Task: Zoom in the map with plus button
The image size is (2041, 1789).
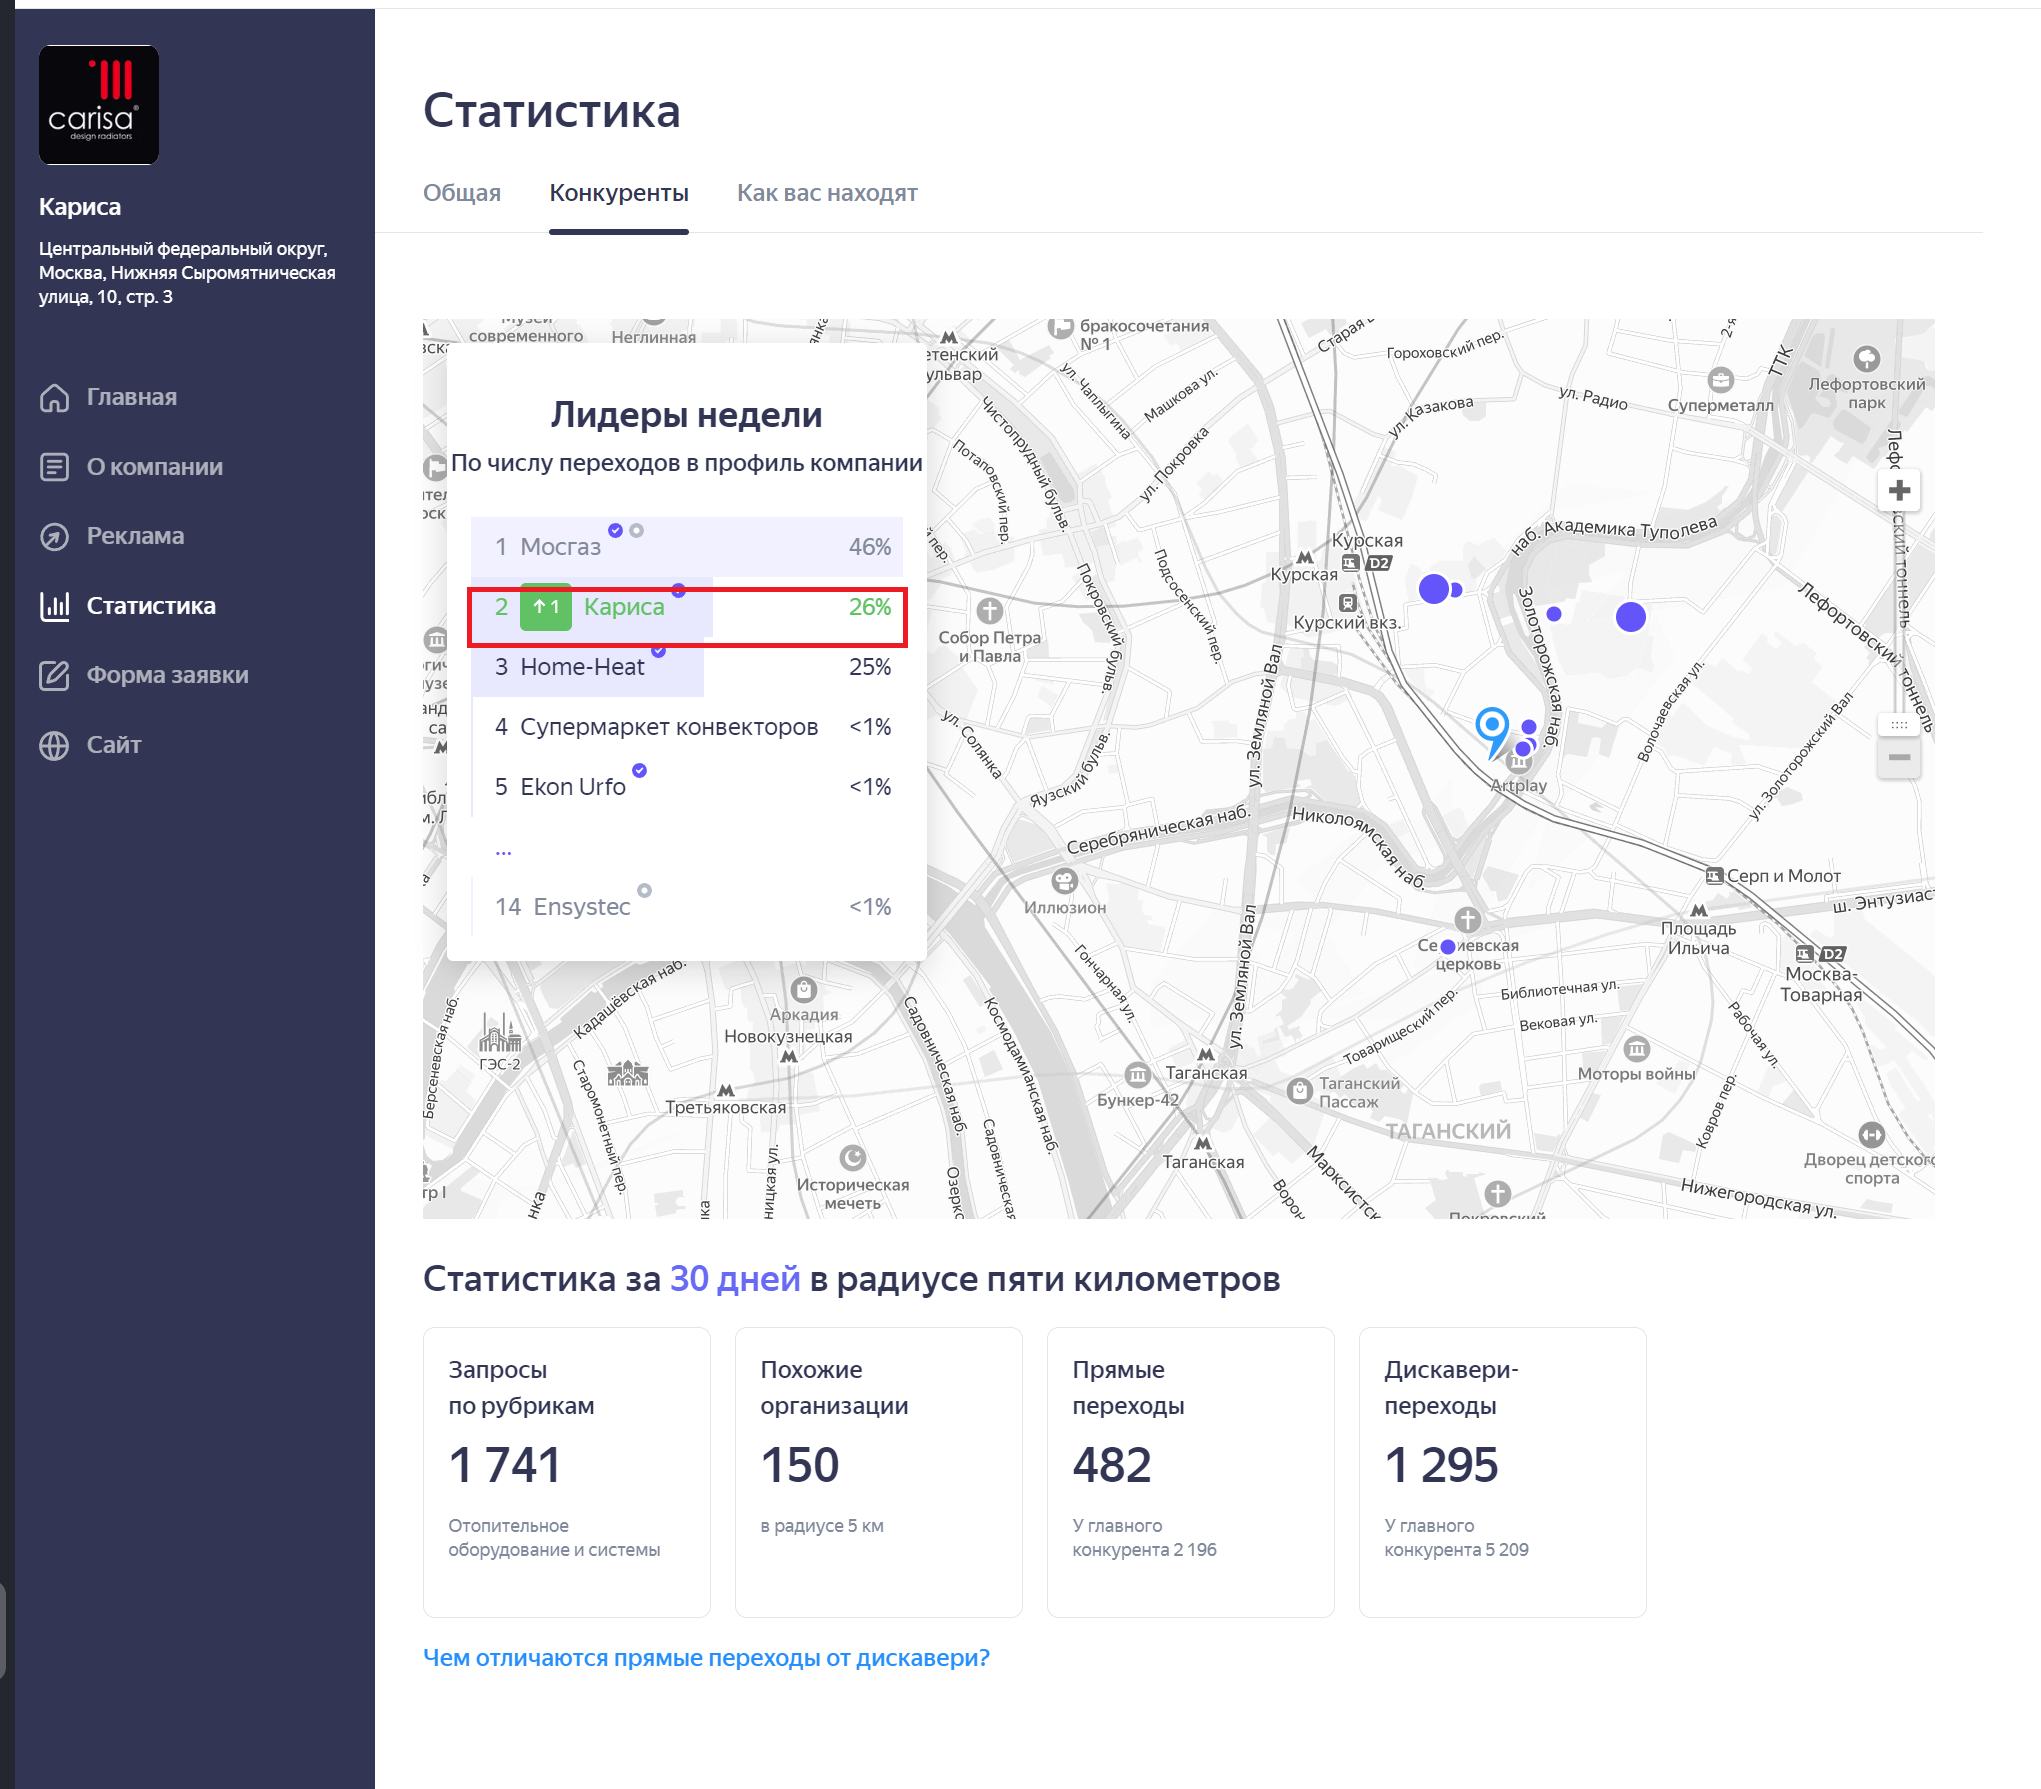Action: pyautogui.click(x=1899, y=491)
